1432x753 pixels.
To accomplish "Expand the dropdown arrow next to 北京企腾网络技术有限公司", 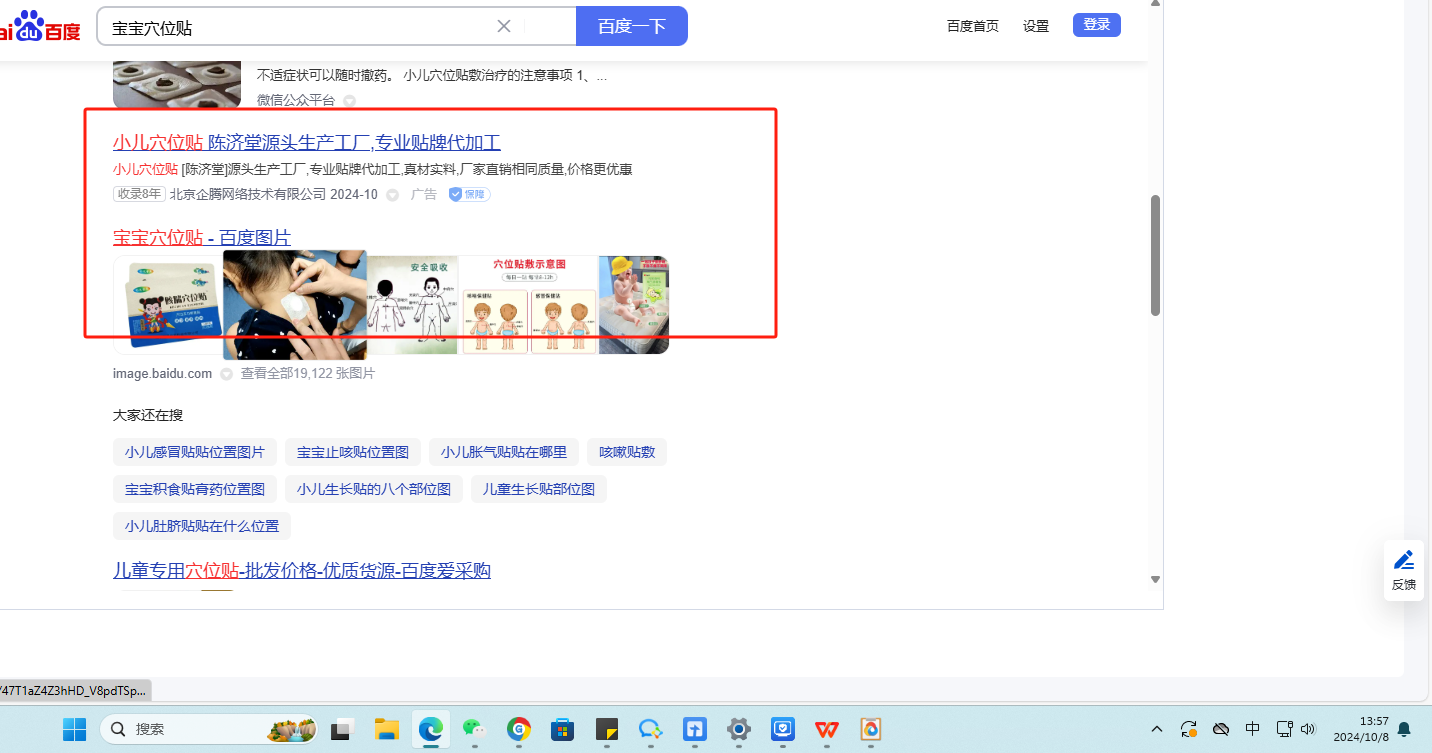I will point(392,195).
